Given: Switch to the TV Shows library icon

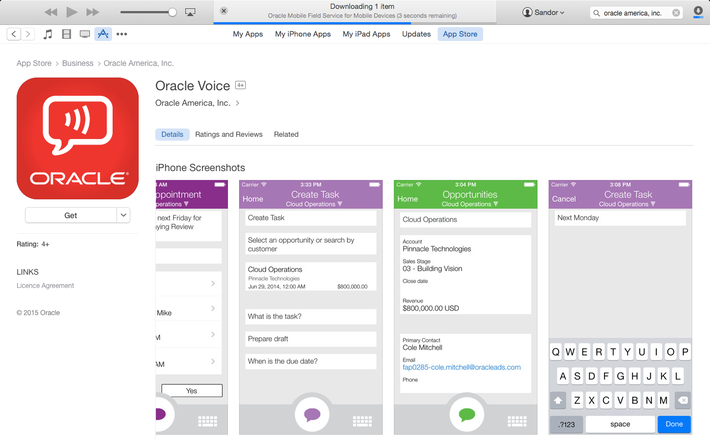Looking at the screenshot, I should click(x=85, y=34).
